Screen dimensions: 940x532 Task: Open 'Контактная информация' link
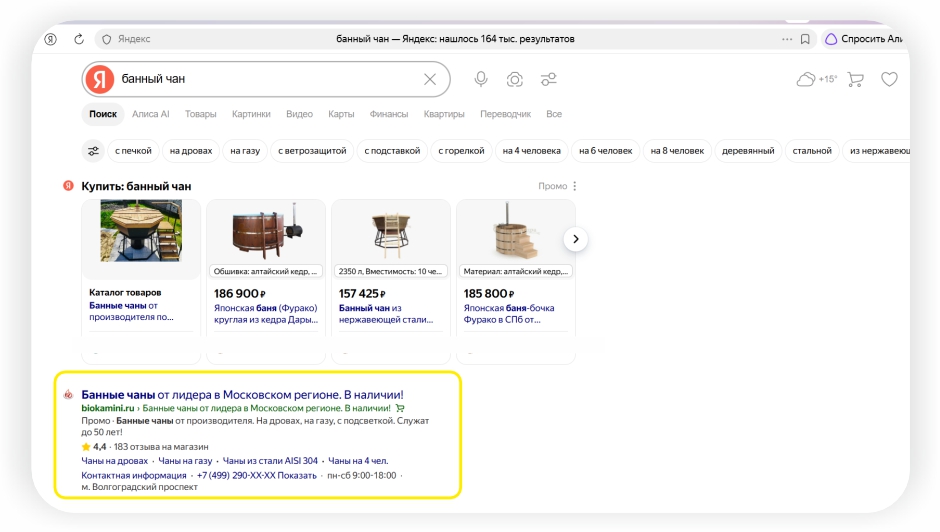(x=134, y=475)
